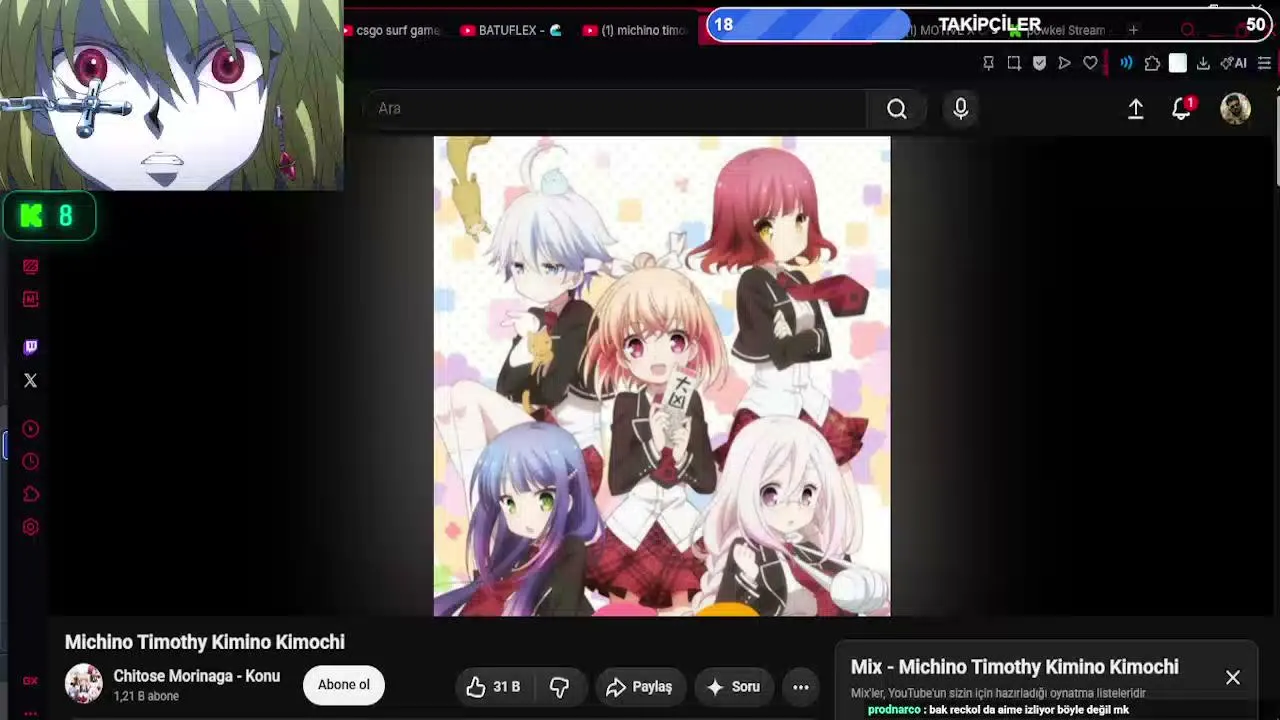Viewport: 1280px width, 720px height.
Task: Open the browser AI assistant icon
Action: pos(1234,63)
